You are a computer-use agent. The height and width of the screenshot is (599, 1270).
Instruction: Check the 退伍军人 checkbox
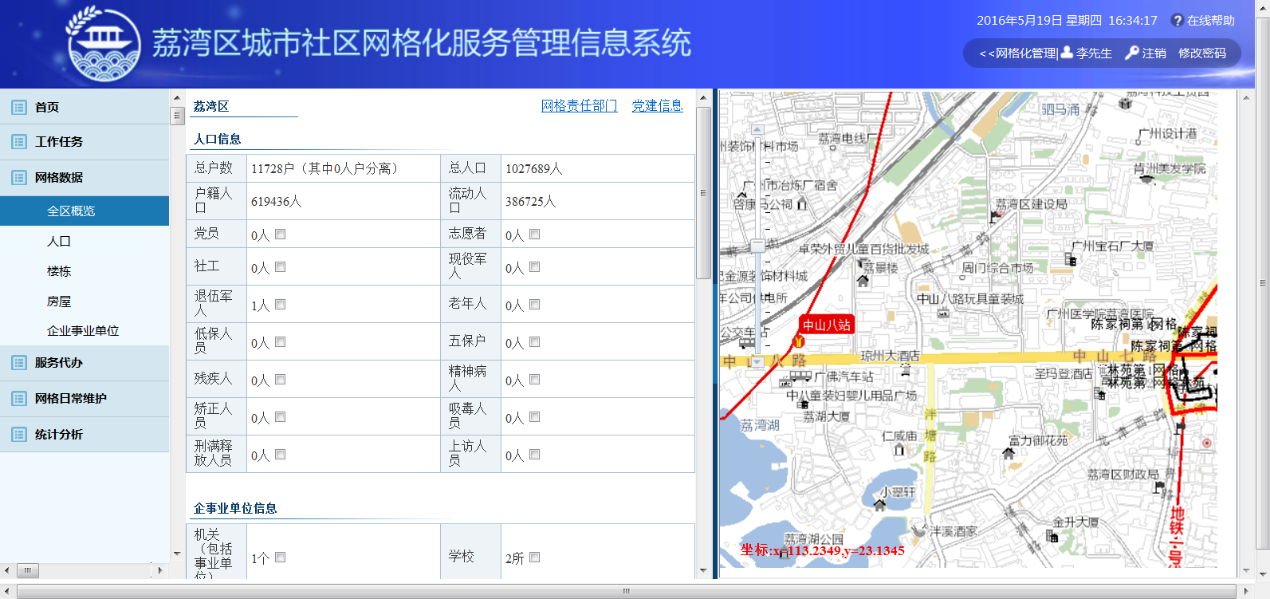(280, 305)
